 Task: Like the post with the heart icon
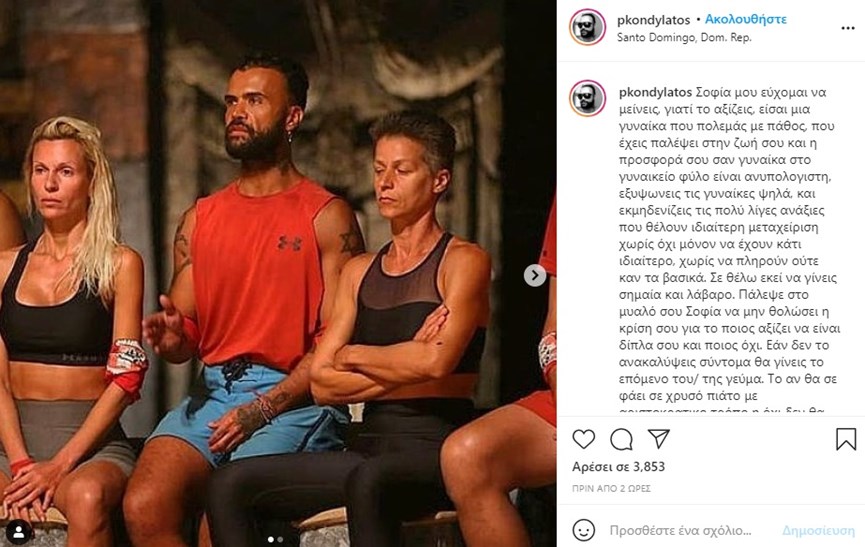[x=584, y=439]
